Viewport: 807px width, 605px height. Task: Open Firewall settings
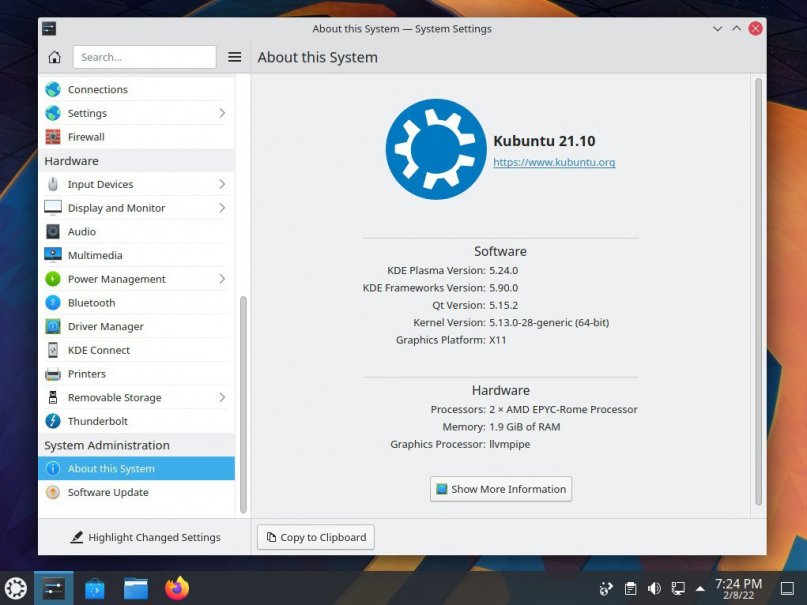86,137
